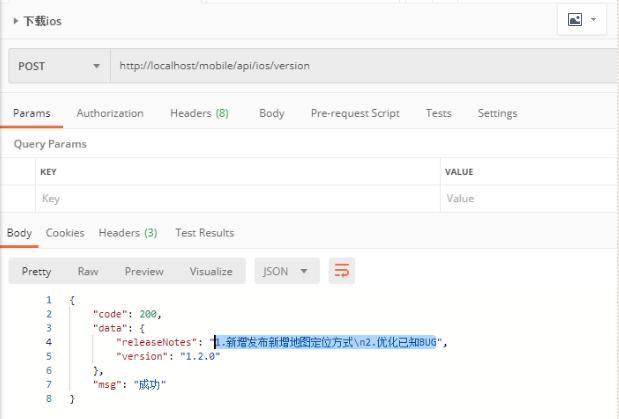This screenshot has height=419, width=619.
Task: Click the "releaseNotes" key in response
Action: [157, 342]
